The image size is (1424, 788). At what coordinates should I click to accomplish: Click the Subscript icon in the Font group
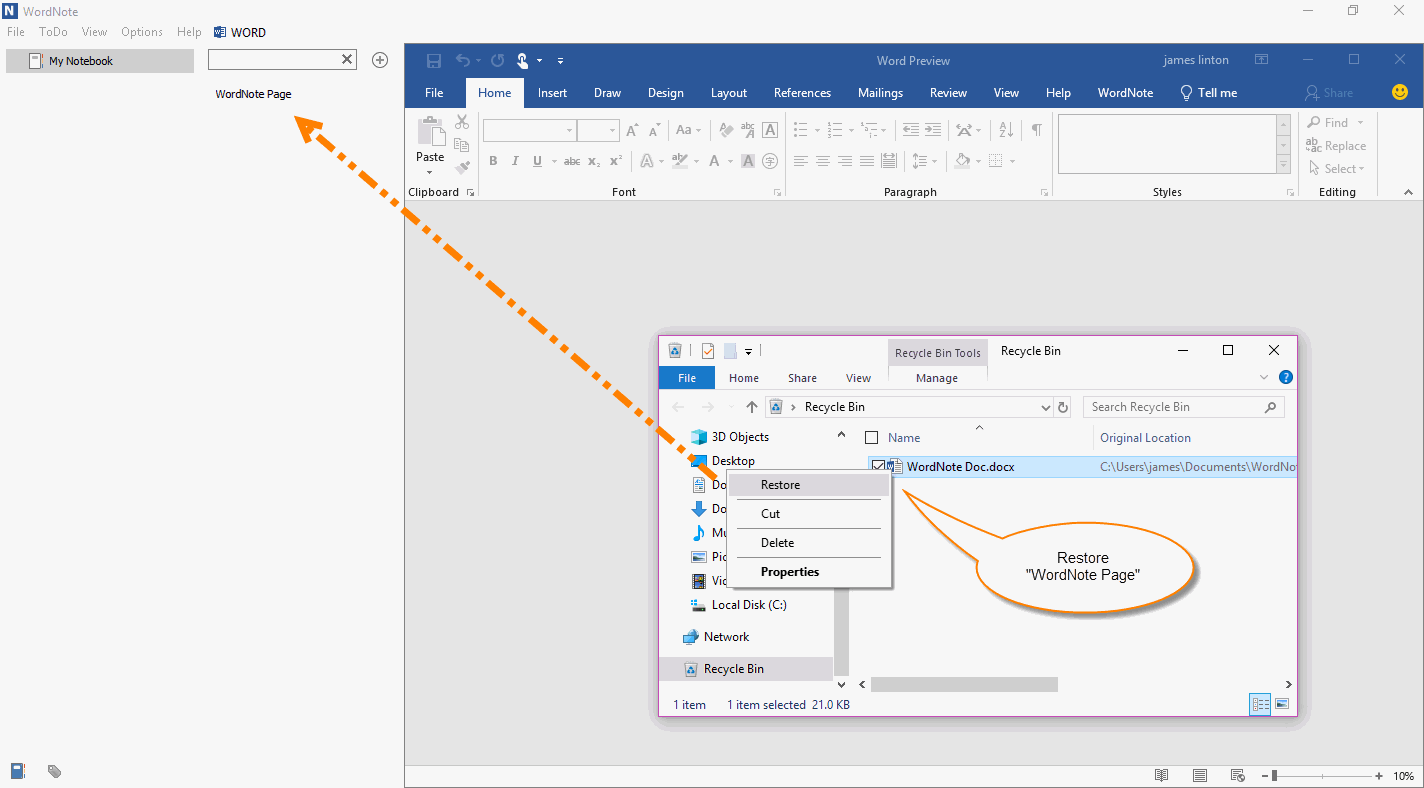[x=594, y=161]
